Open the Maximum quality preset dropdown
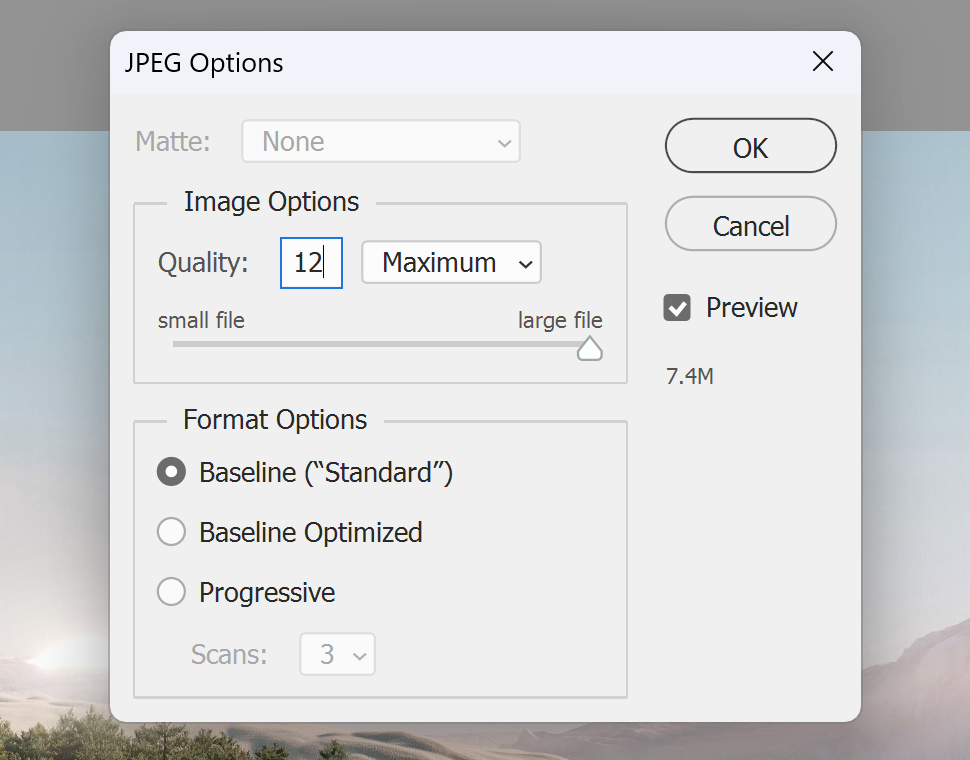The width and height of the screenshot is (970, 760). 452,262
